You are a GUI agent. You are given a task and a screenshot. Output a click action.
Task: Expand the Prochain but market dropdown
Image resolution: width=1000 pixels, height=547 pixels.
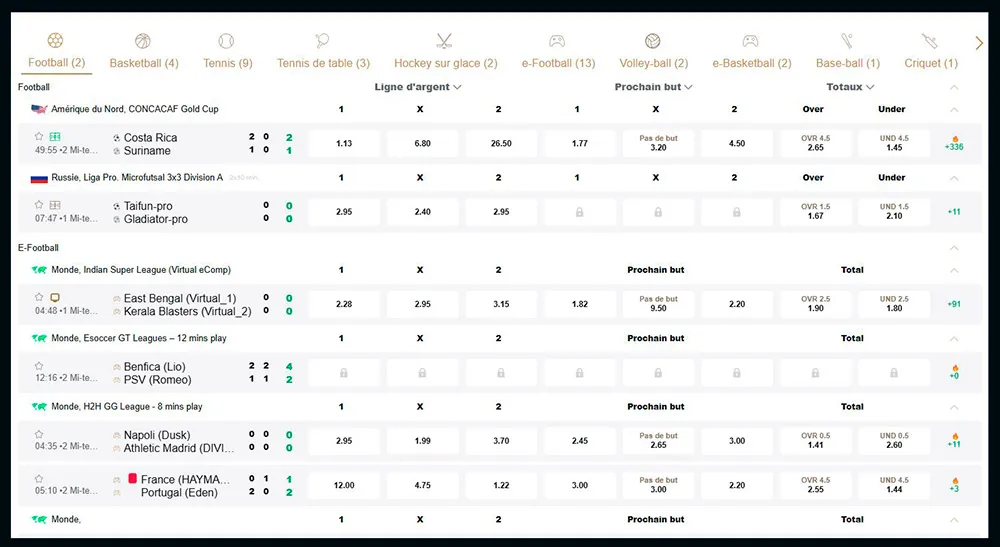pos(654,87)
